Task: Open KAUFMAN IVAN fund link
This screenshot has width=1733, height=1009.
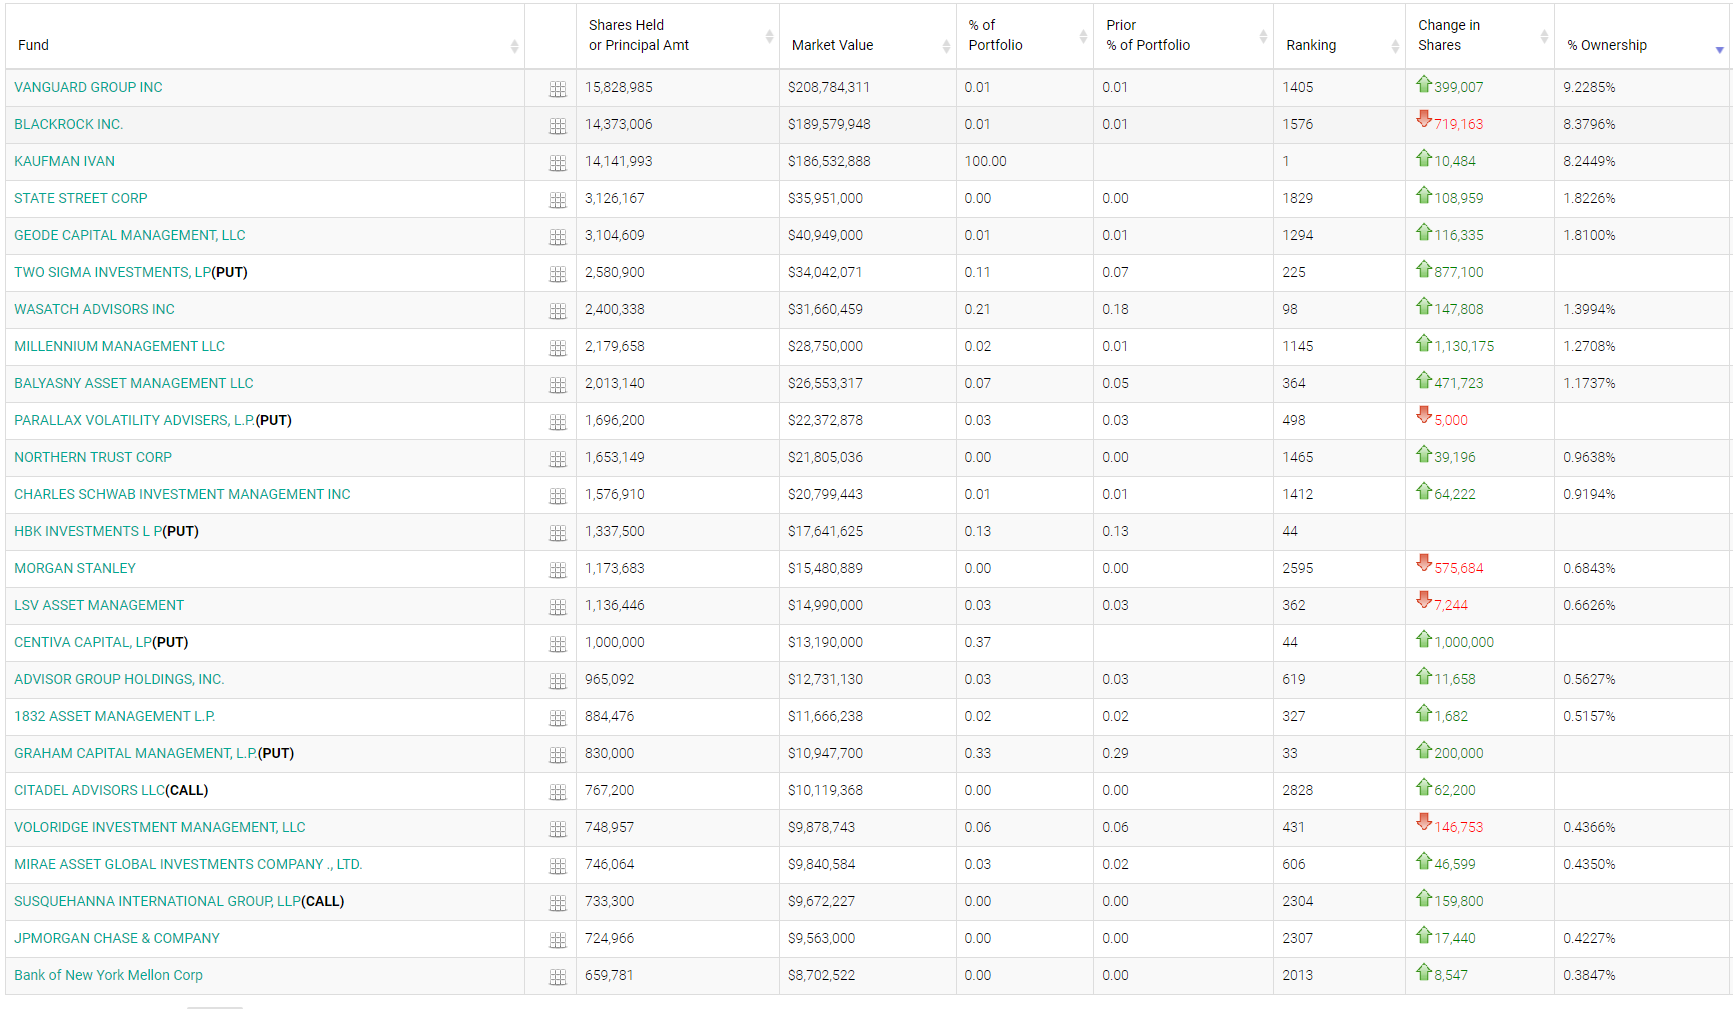Action: click(64, 161)
